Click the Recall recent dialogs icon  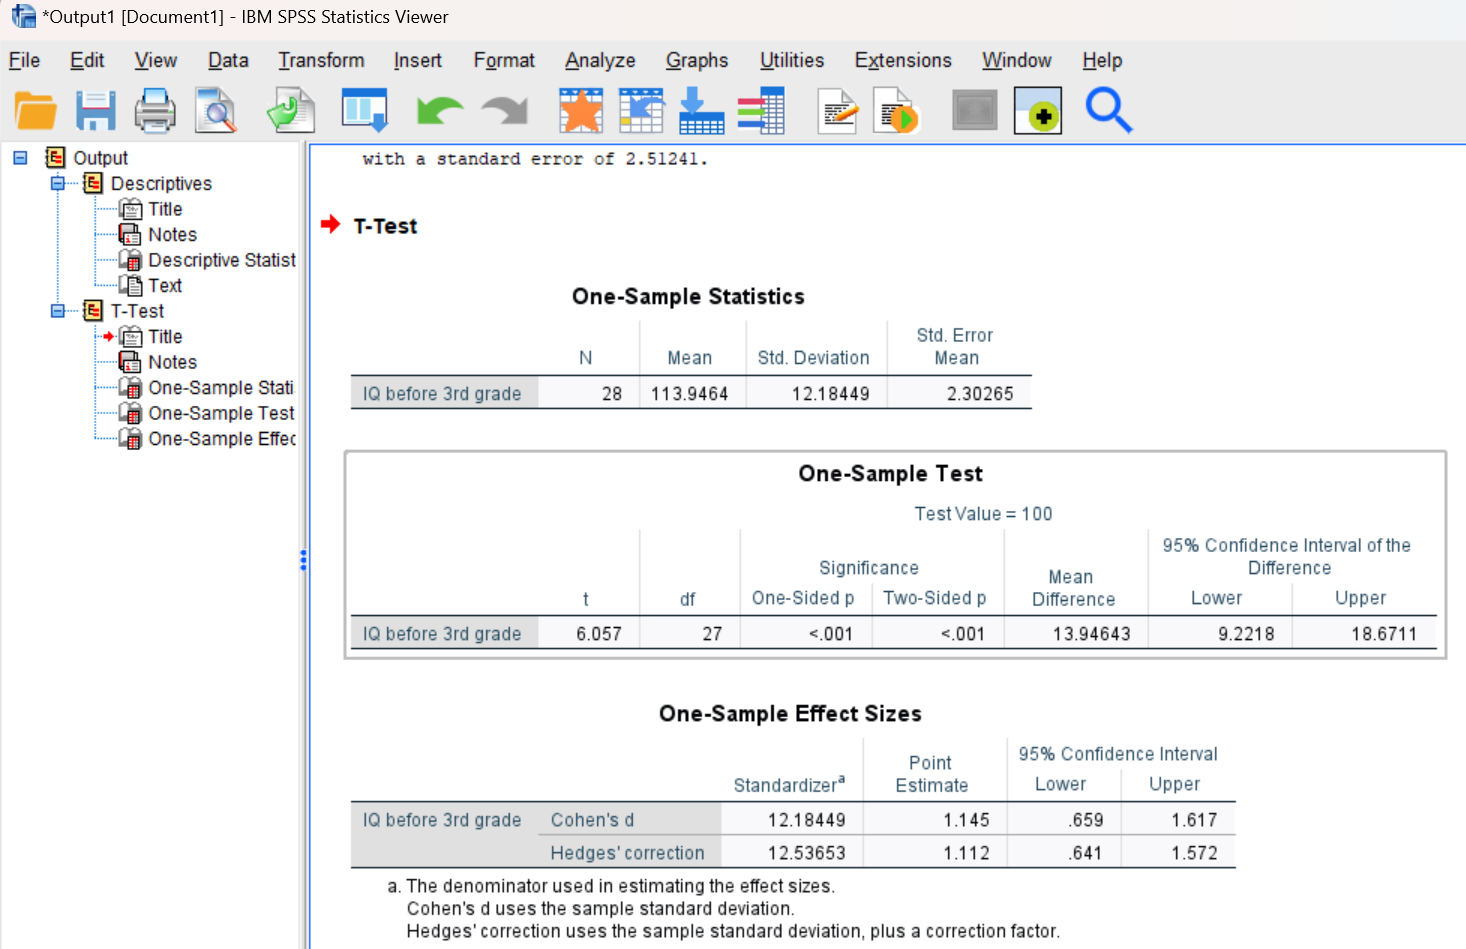pos(364,111)
